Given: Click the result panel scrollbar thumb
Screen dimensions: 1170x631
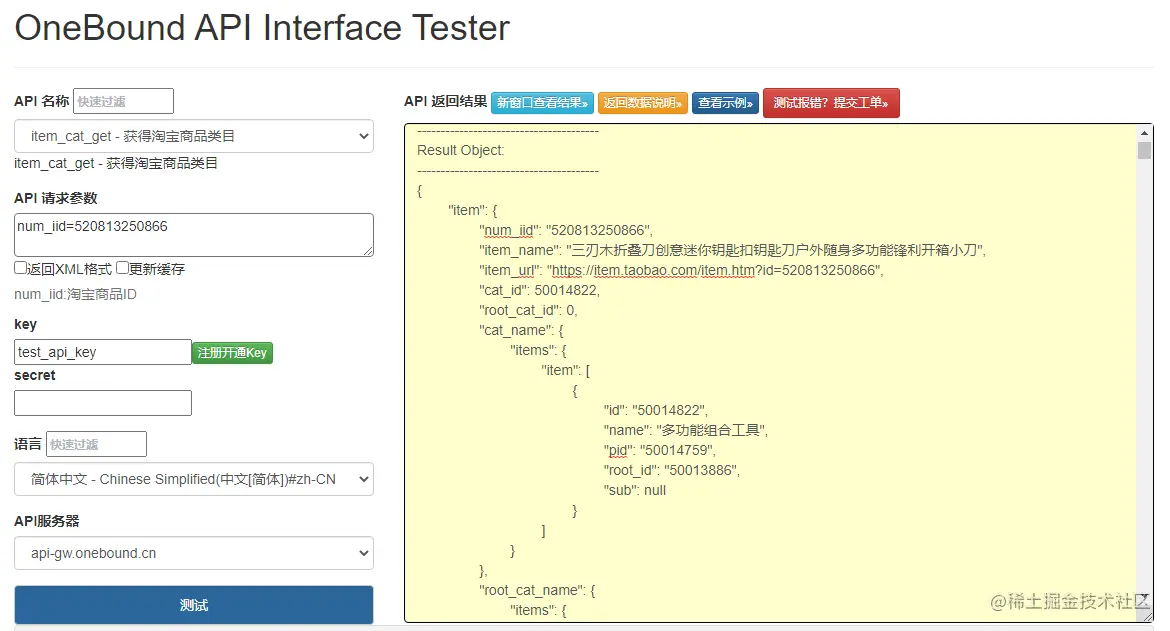Looking at the screenshot, I should point(1144,150).
